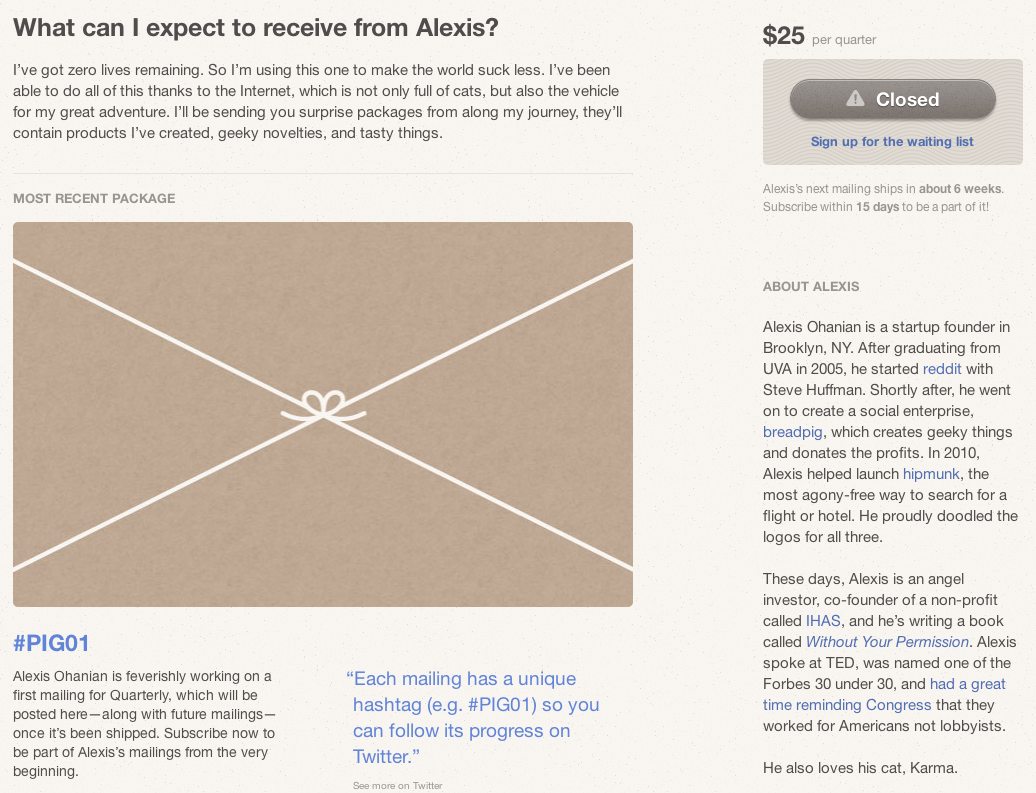The height and width of the screenshot is (793, 1036).
Task: Sign up for the waiting list
Action: pyautogui.click(x=892, y=142)
